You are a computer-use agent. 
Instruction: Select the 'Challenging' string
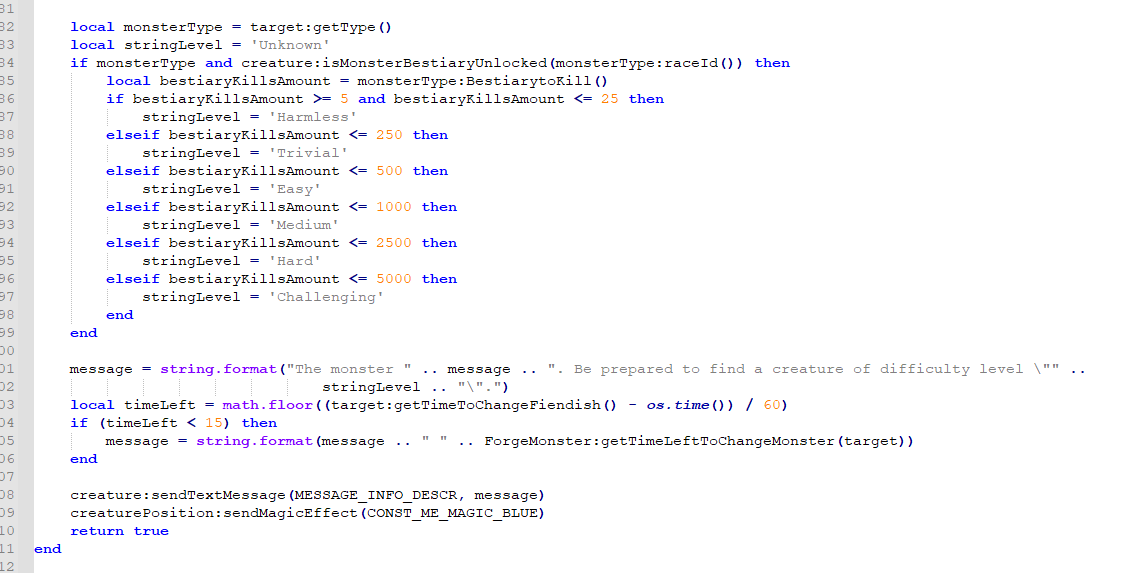[x=326, y=297]
